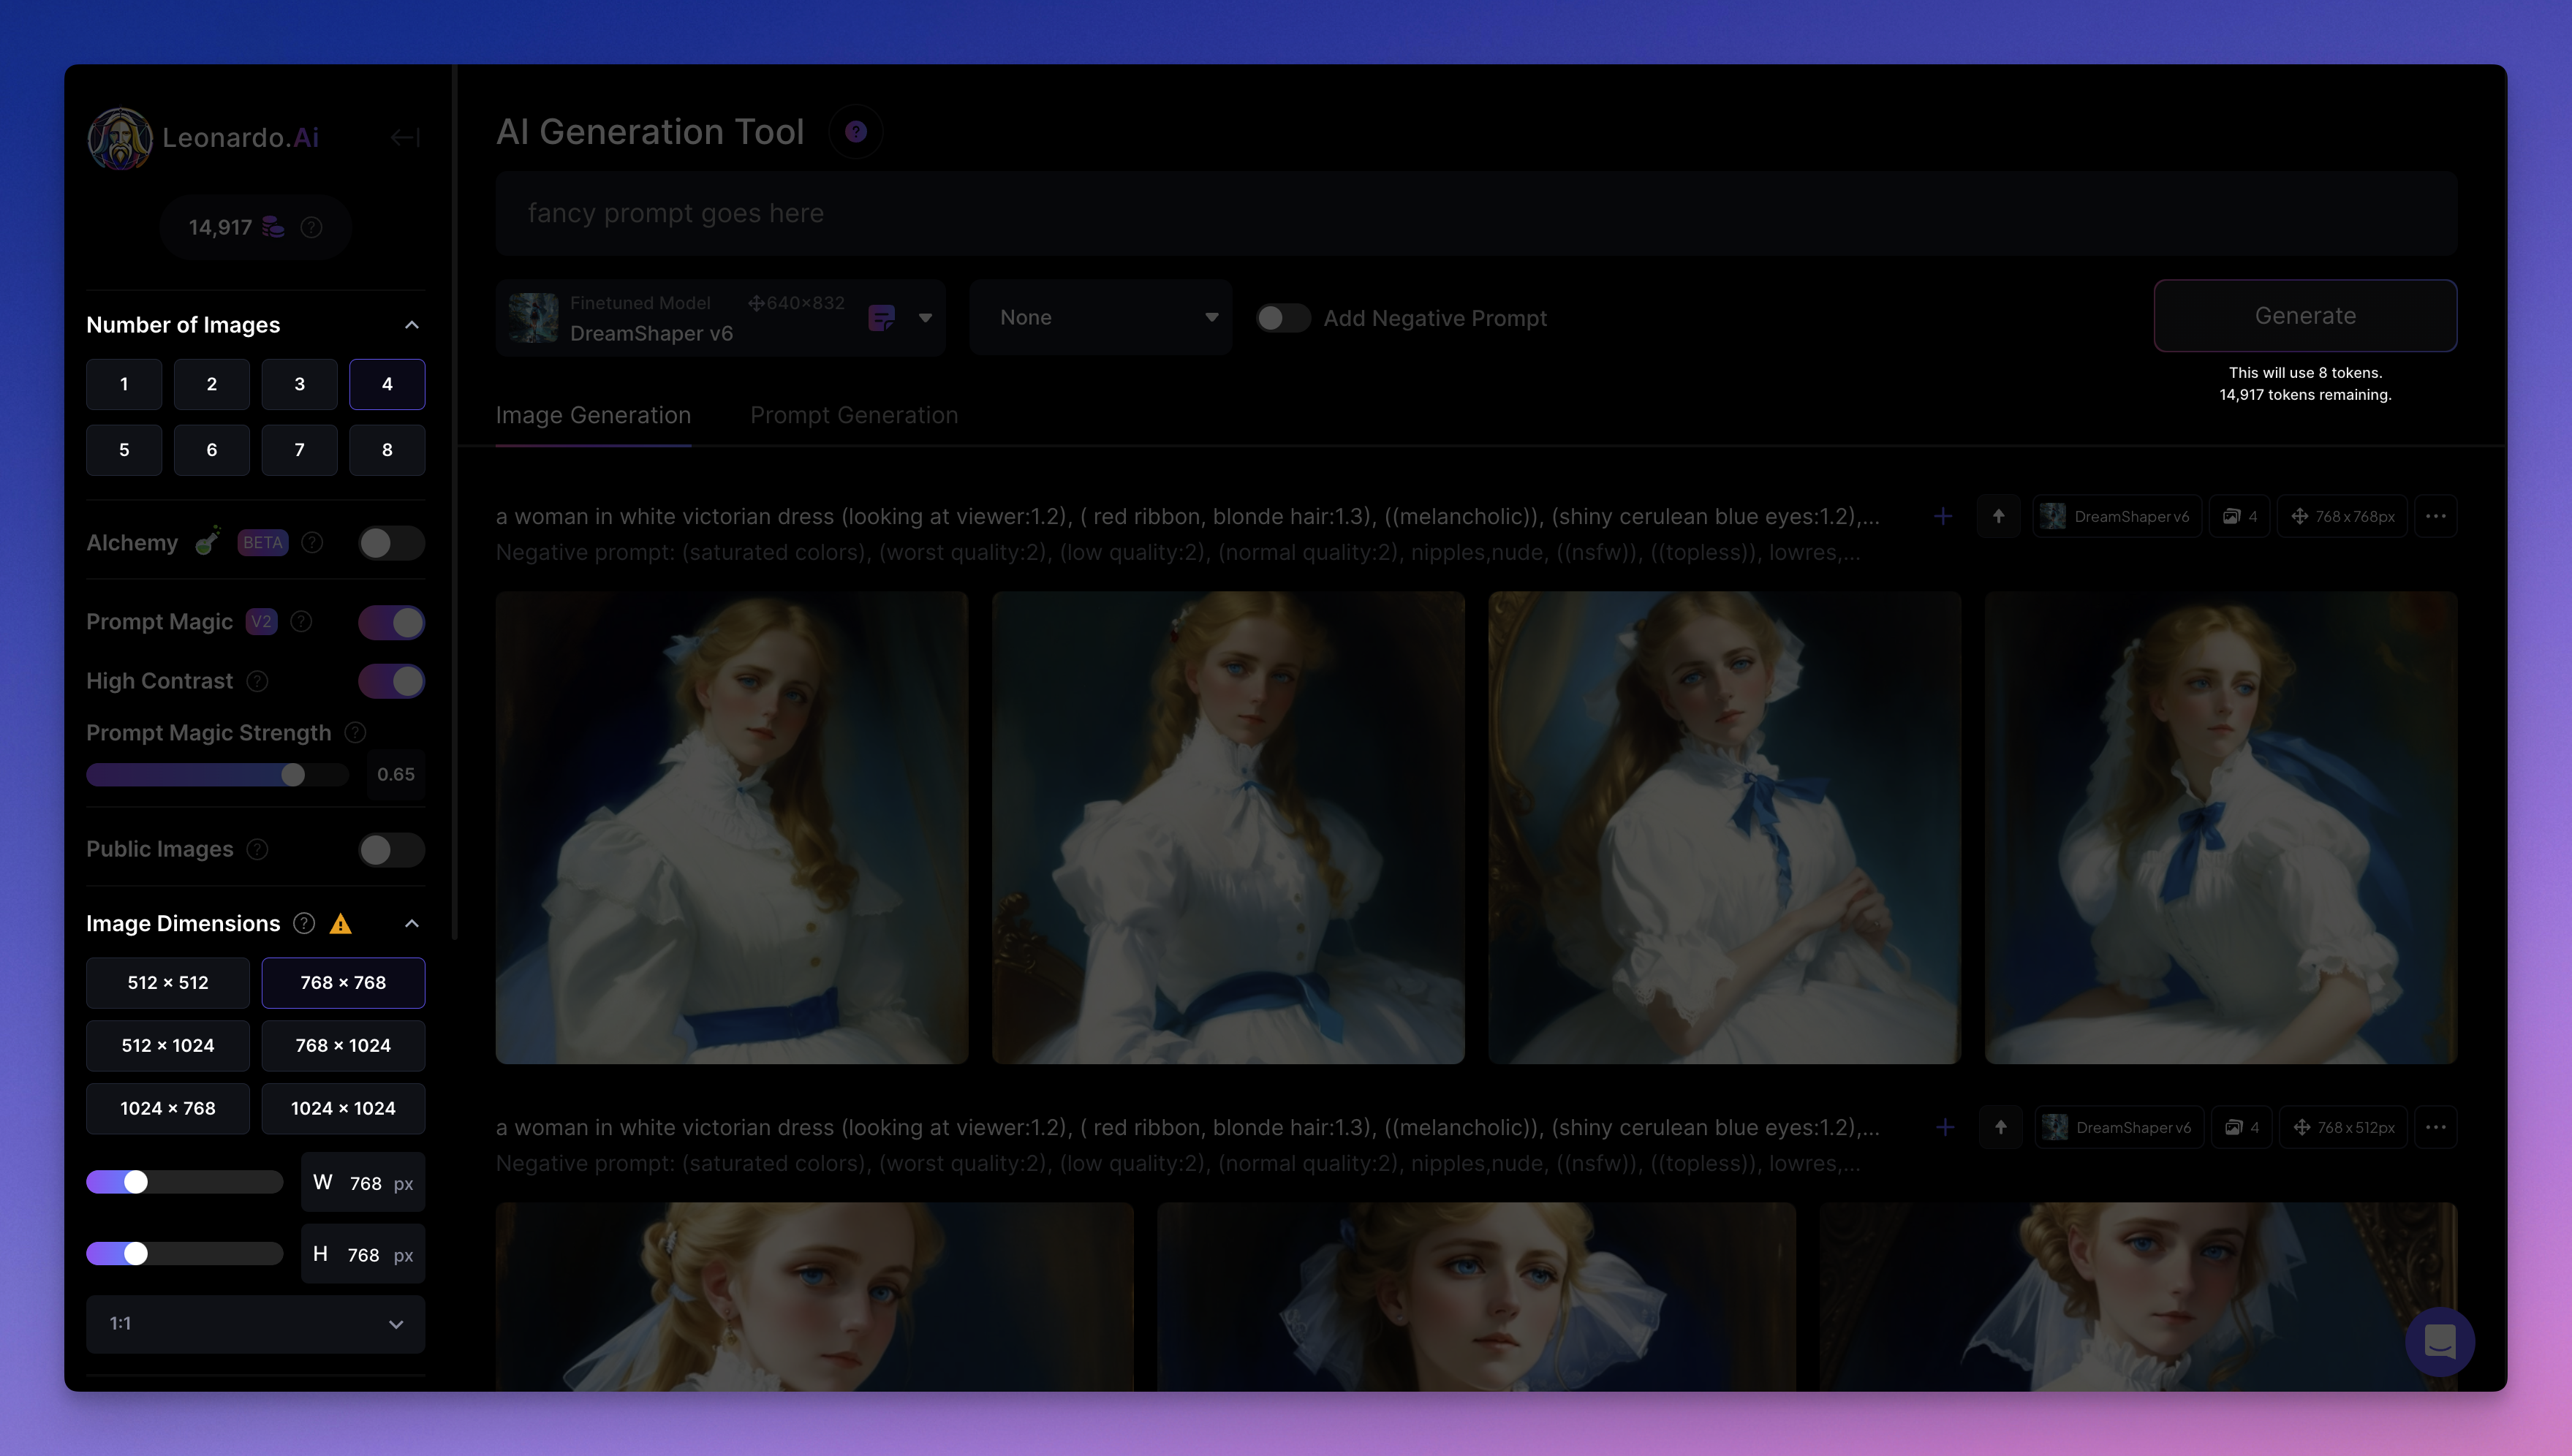2572x1456 pixels.
Task: Open the chat support bubble
Action: point(2439,1341)
